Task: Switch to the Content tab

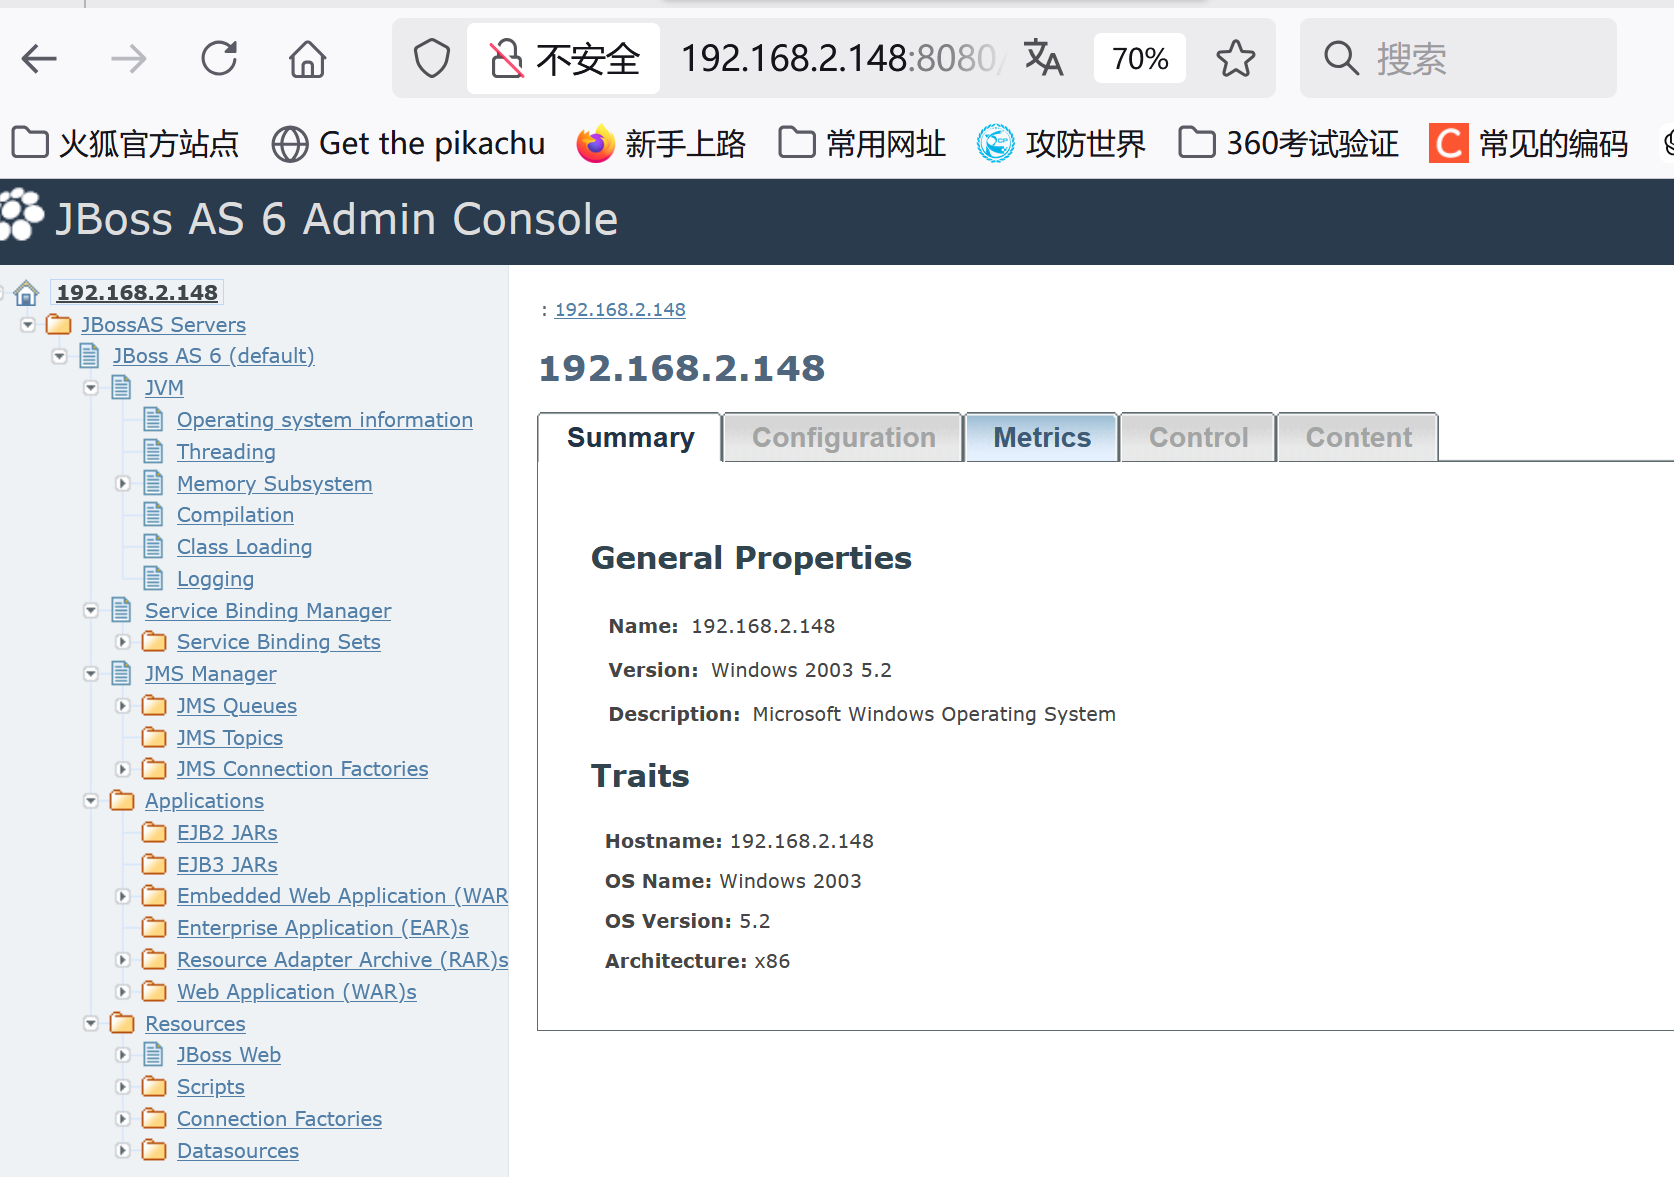Action: [x=1358, y=438]
